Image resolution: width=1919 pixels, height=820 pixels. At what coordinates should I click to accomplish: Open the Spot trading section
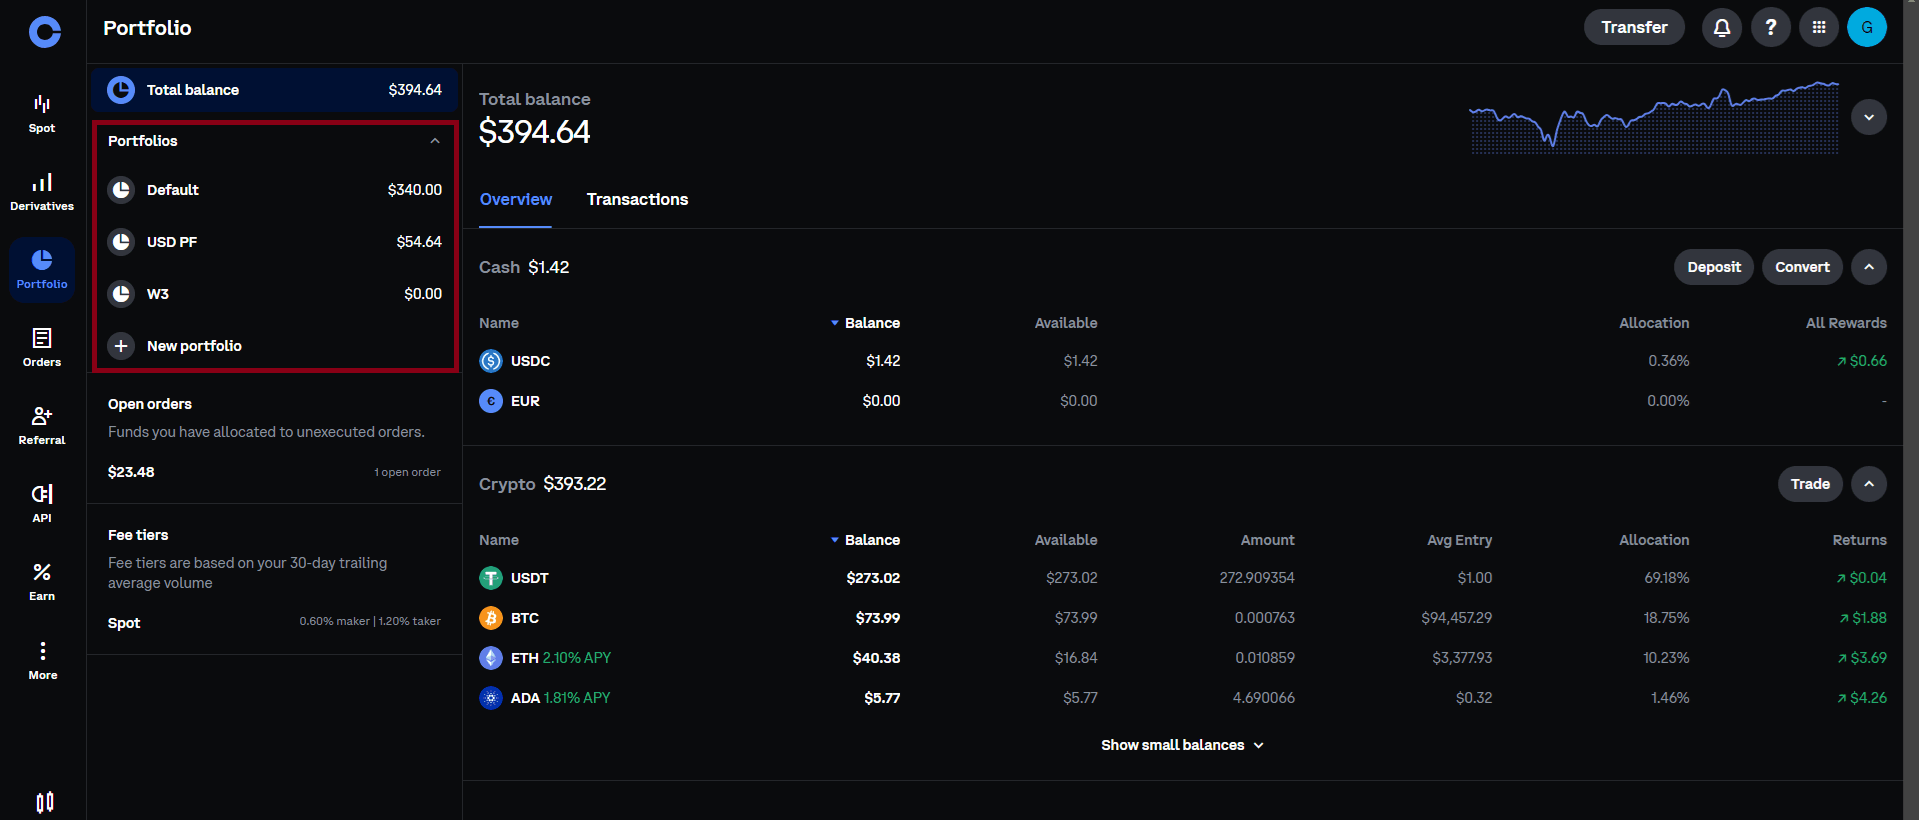click(42, 114)
